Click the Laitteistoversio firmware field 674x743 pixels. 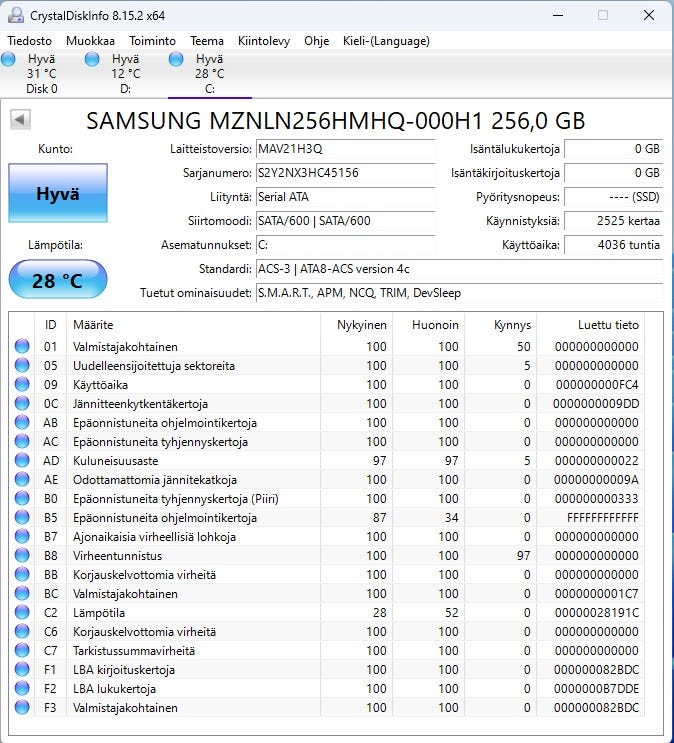tap(344, 149)
